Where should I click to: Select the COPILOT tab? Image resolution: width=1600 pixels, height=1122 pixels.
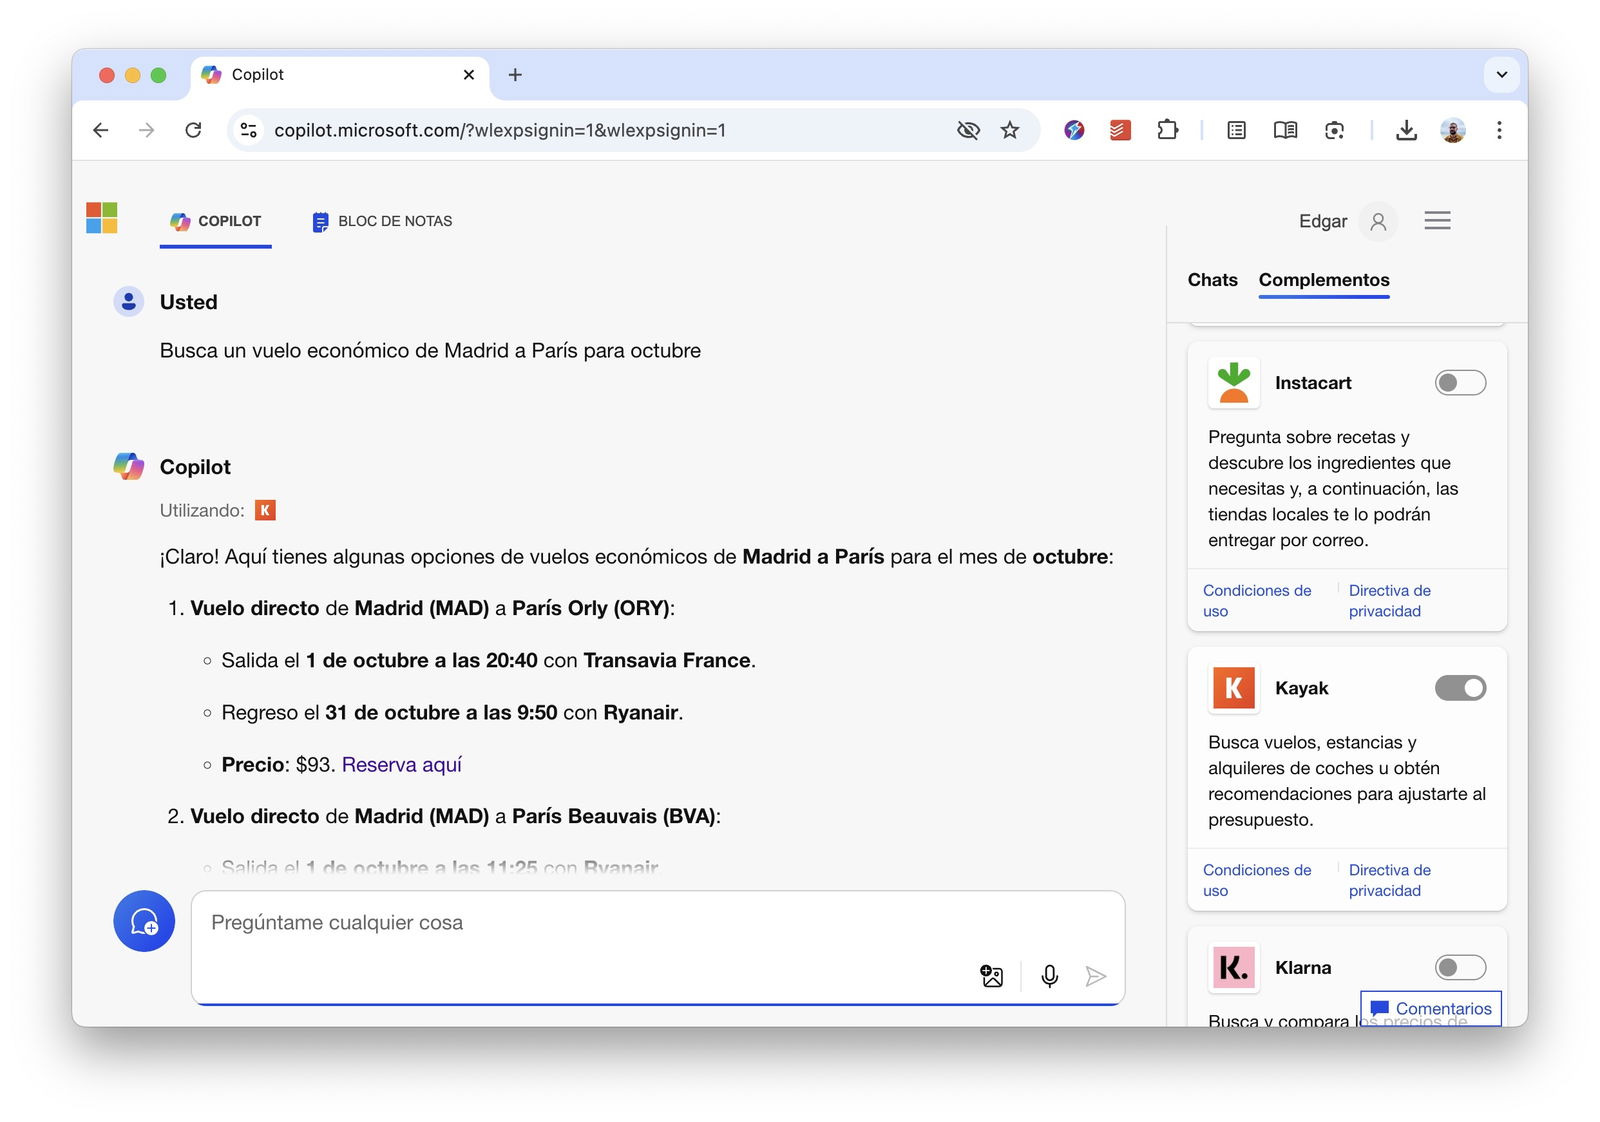[215, 221]
